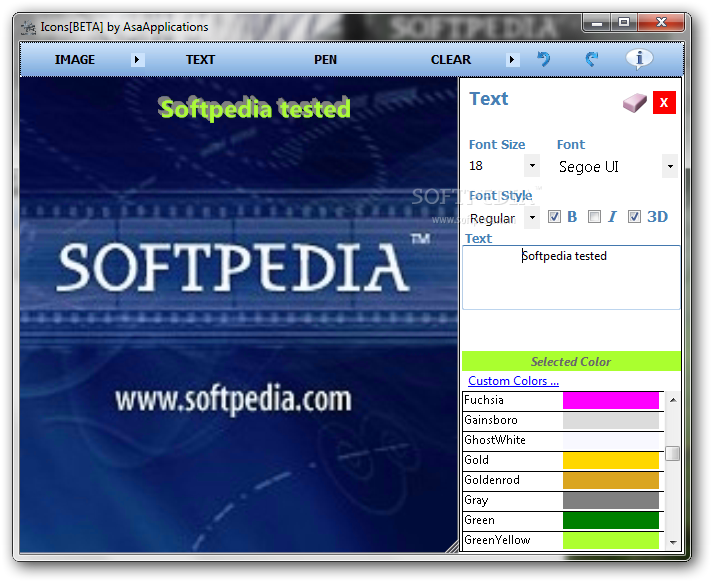Toggle the Bold checkbox
Viewport: 712px width, 582px height.
[x=554, y=217]
